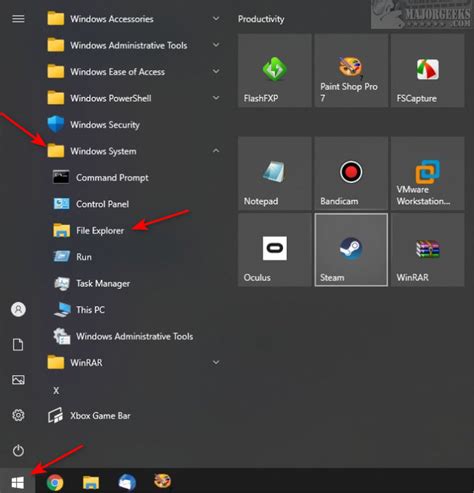Launch the Oculus tile

275,250
